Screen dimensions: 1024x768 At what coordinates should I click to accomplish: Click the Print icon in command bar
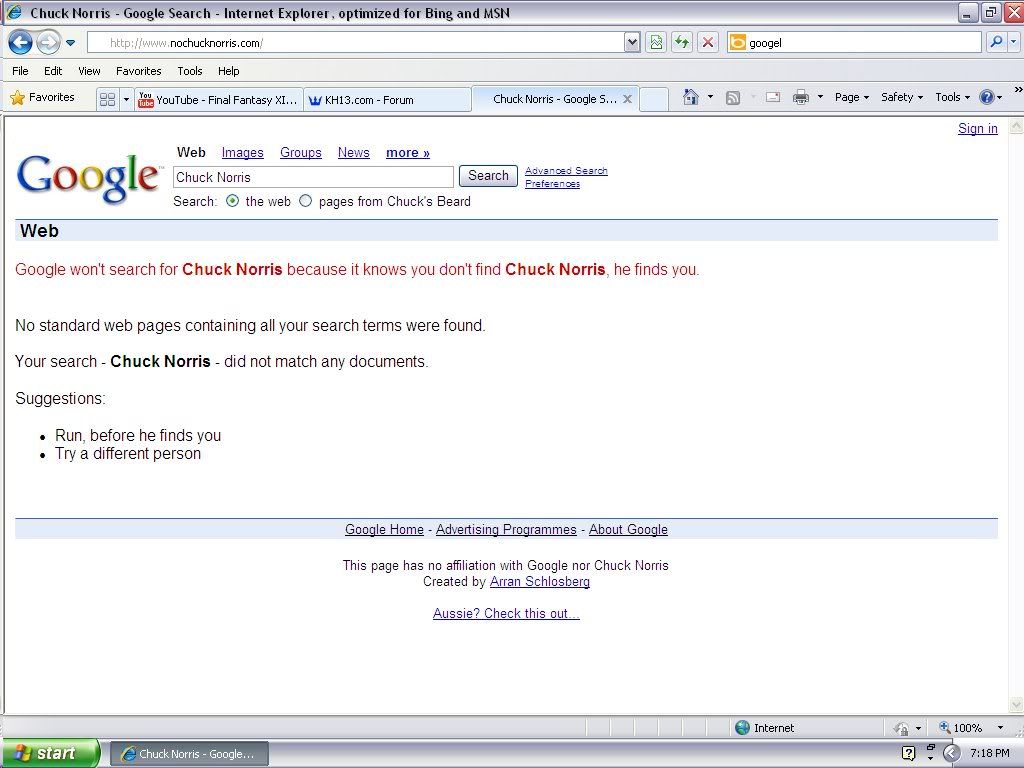(x=800, y=97)
